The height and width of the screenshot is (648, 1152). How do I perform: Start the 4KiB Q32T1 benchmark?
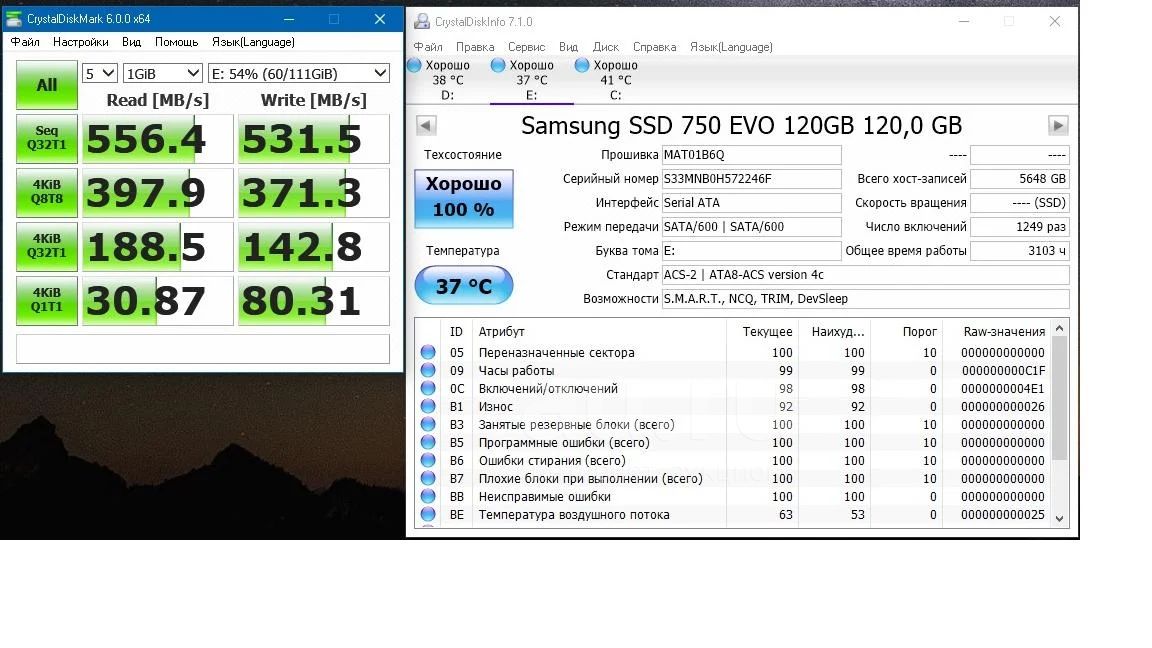[x=47, y=246]
